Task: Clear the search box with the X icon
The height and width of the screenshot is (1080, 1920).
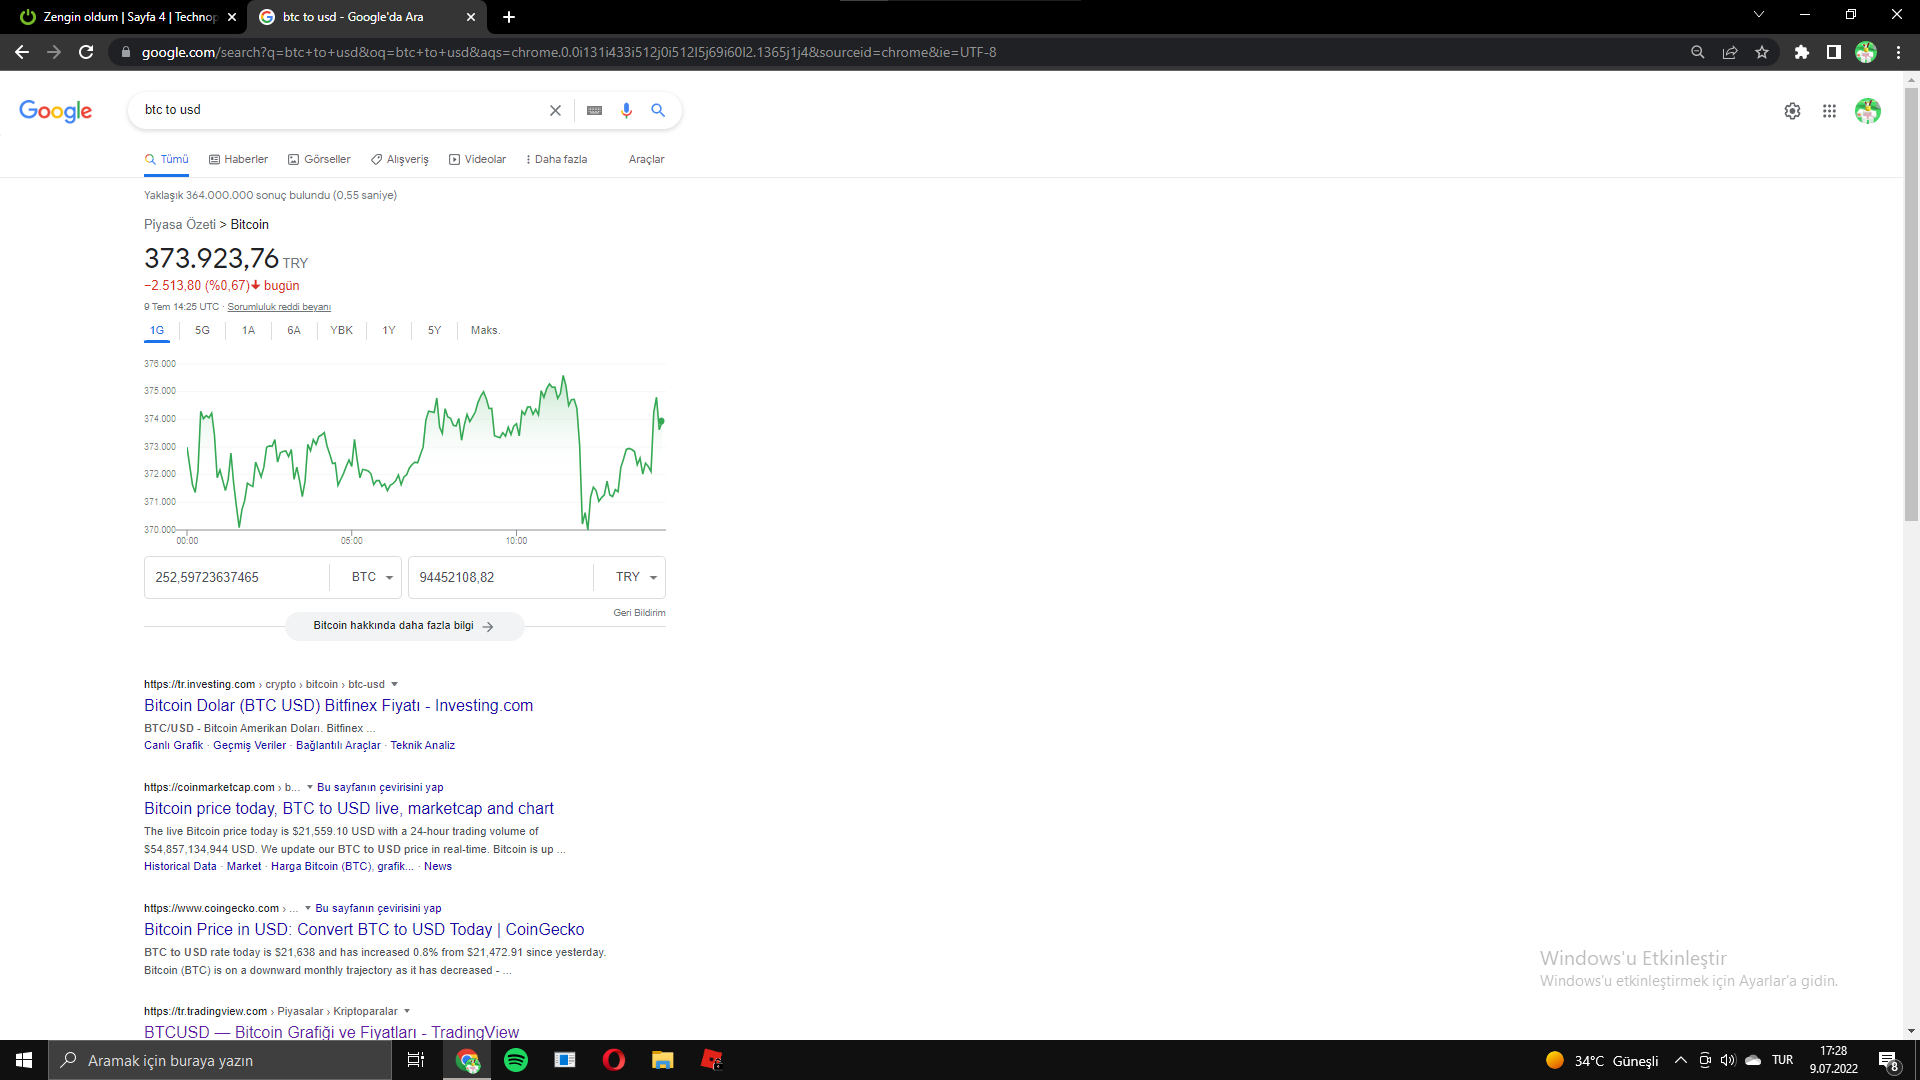Action: coord(555,110)
